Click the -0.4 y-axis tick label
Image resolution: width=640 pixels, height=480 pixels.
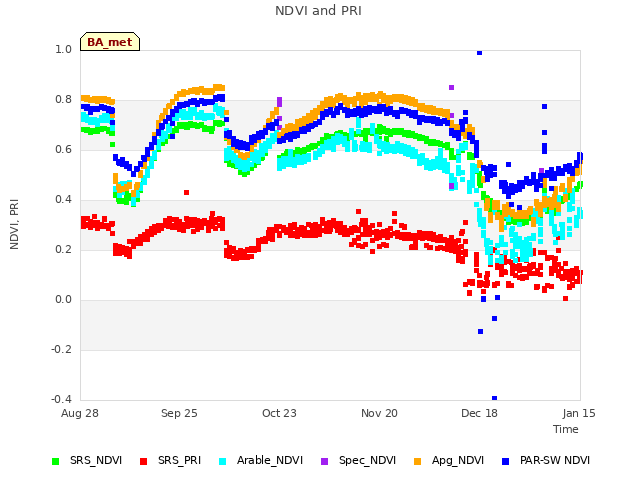click(x=61, y=399)
